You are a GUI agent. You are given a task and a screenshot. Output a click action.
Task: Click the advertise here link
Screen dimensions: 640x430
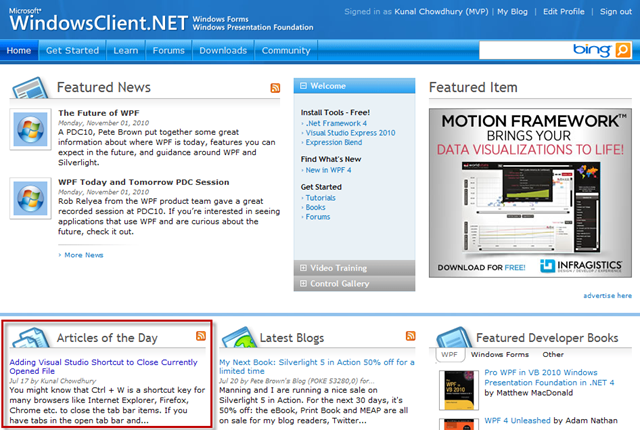tap(607, 295)
